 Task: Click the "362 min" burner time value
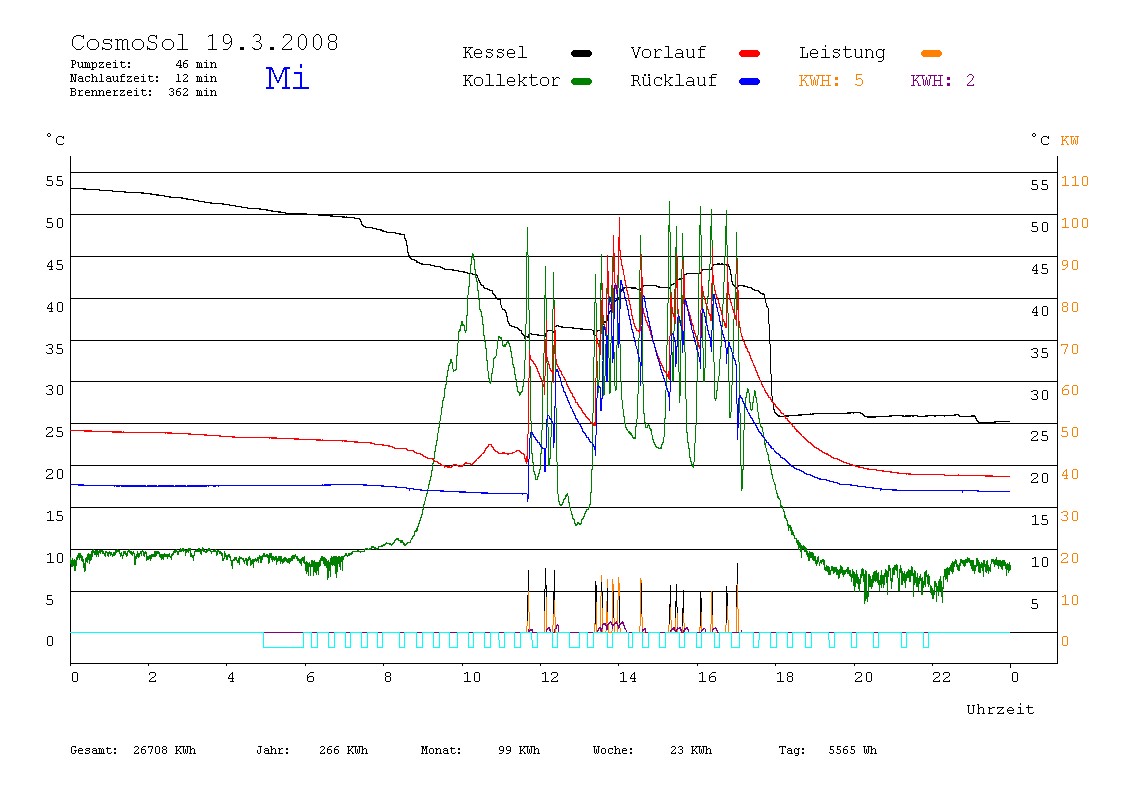pos(193,92)
